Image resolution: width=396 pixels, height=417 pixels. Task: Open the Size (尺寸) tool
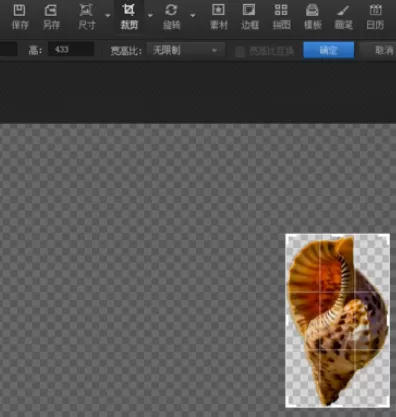point(86,17)
